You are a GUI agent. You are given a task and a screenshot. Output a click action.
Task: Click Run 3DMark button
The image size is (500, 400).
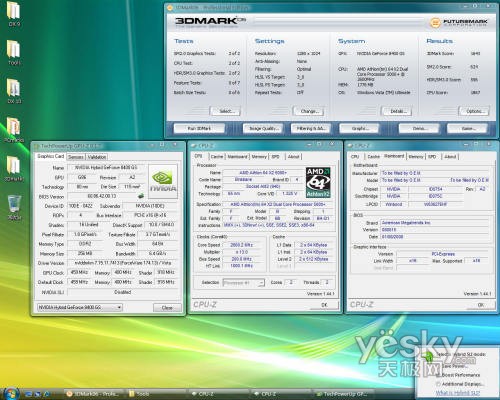click(199, 128)
